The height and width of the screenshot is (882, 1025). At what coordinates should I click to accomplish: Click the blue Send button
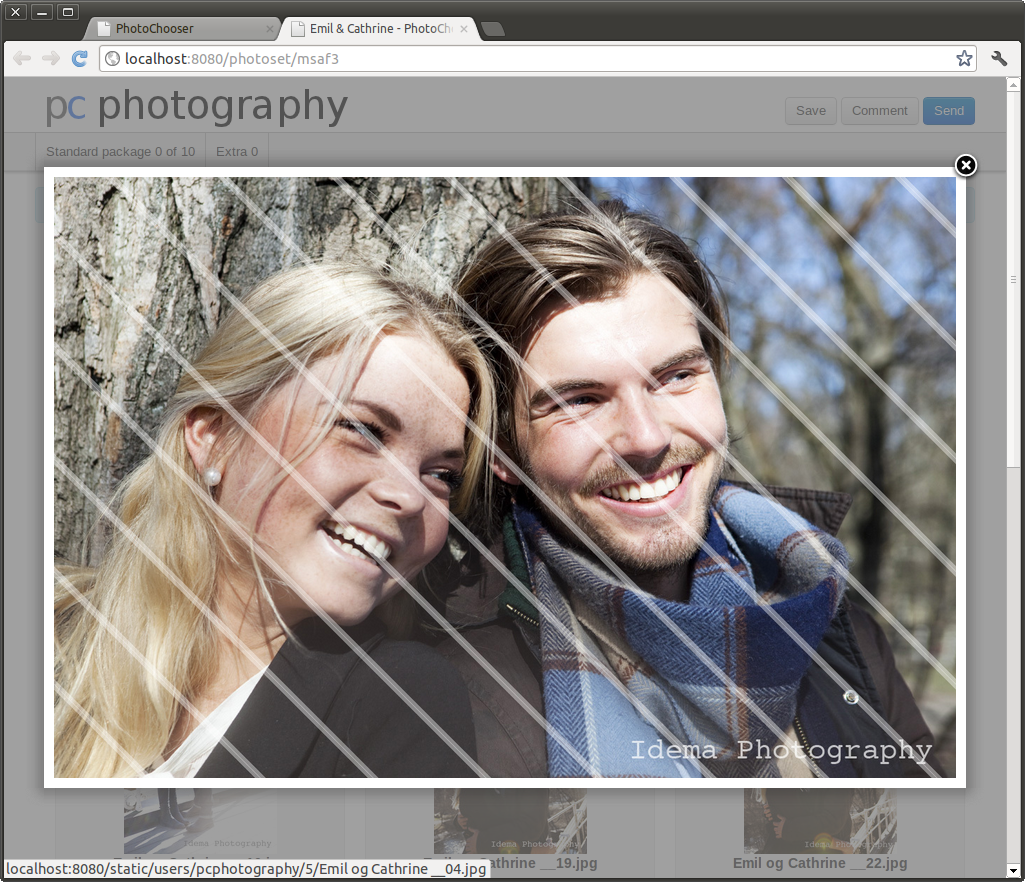(x=948, y=111)
